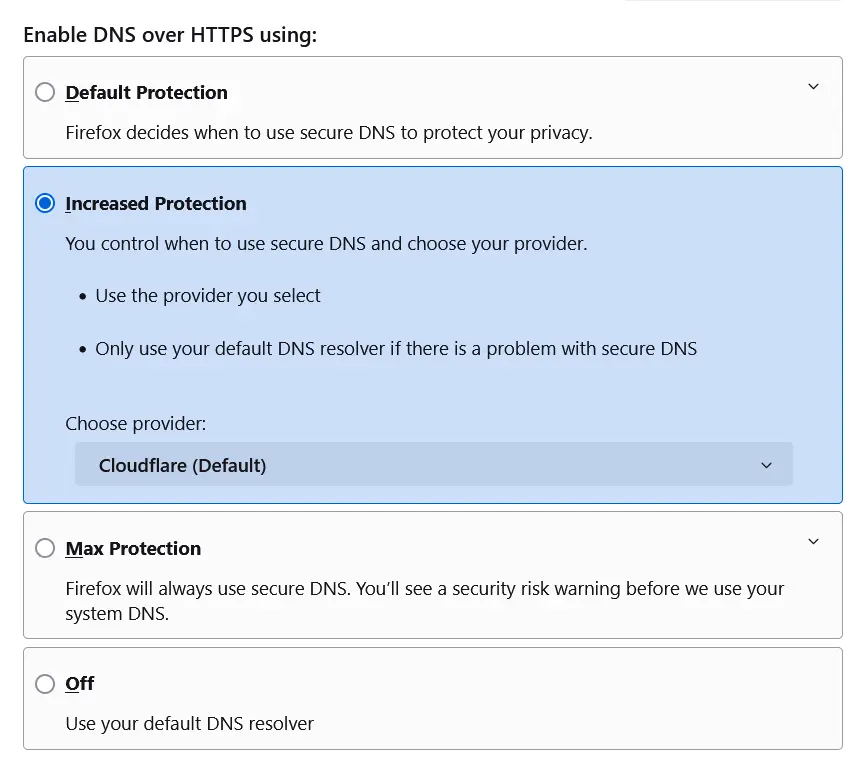Expand the Max Protection chevron
857x783 pixels.
pyautogui.click(x=813, y=542)
